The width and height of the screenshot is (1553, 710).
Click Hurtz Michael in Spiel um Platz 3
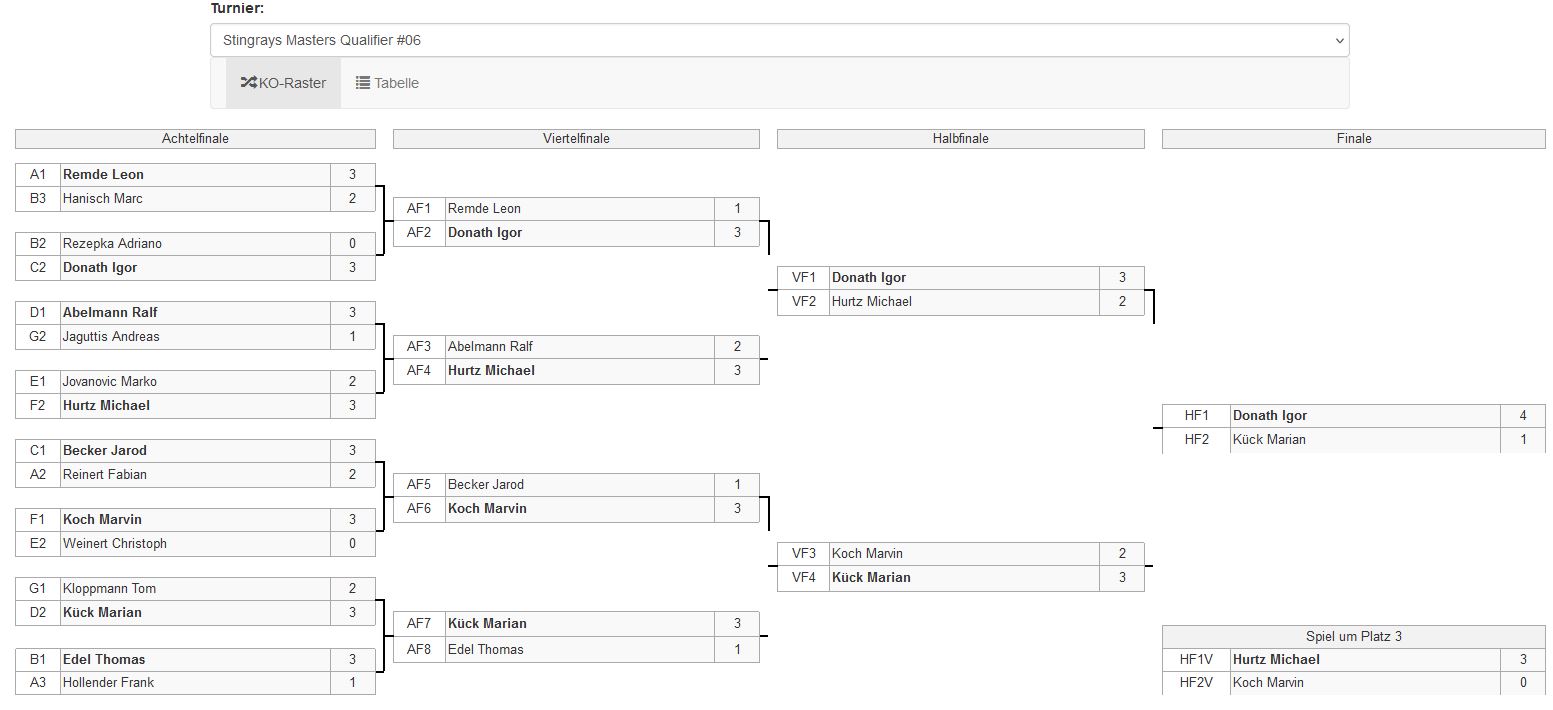1276,660
